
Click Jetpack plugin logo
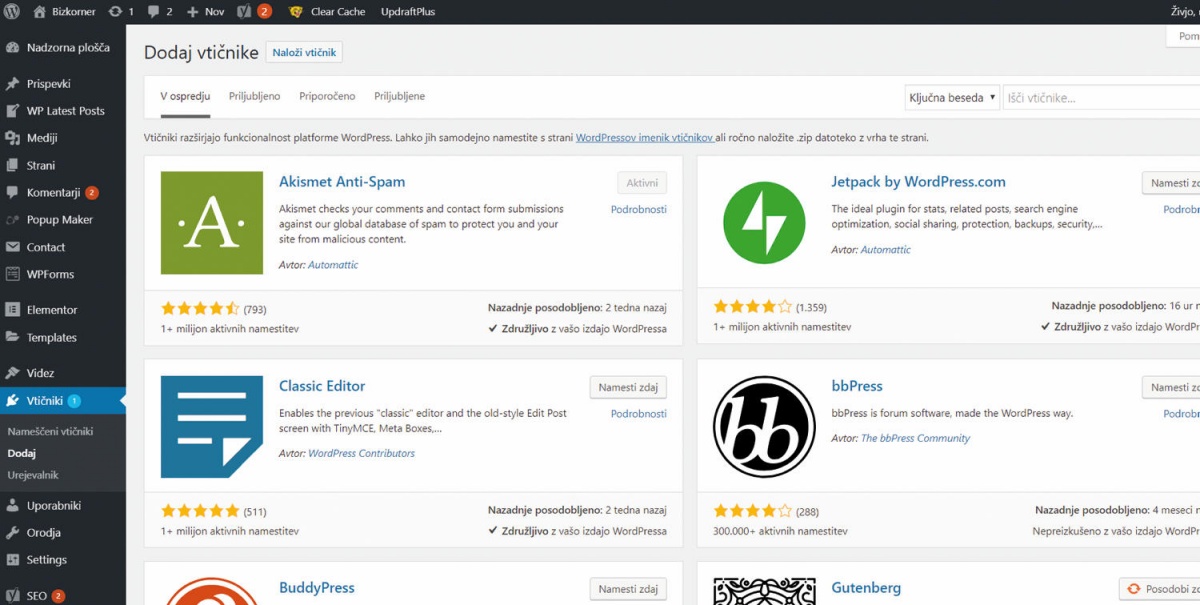[x=764, y=223]
